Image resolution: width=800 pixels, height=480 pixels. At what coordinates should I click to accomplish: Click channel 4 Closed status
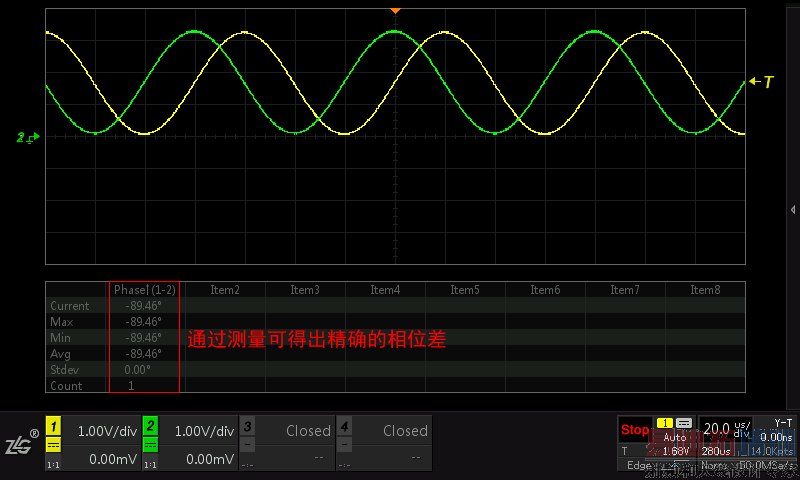click(406, 431)
